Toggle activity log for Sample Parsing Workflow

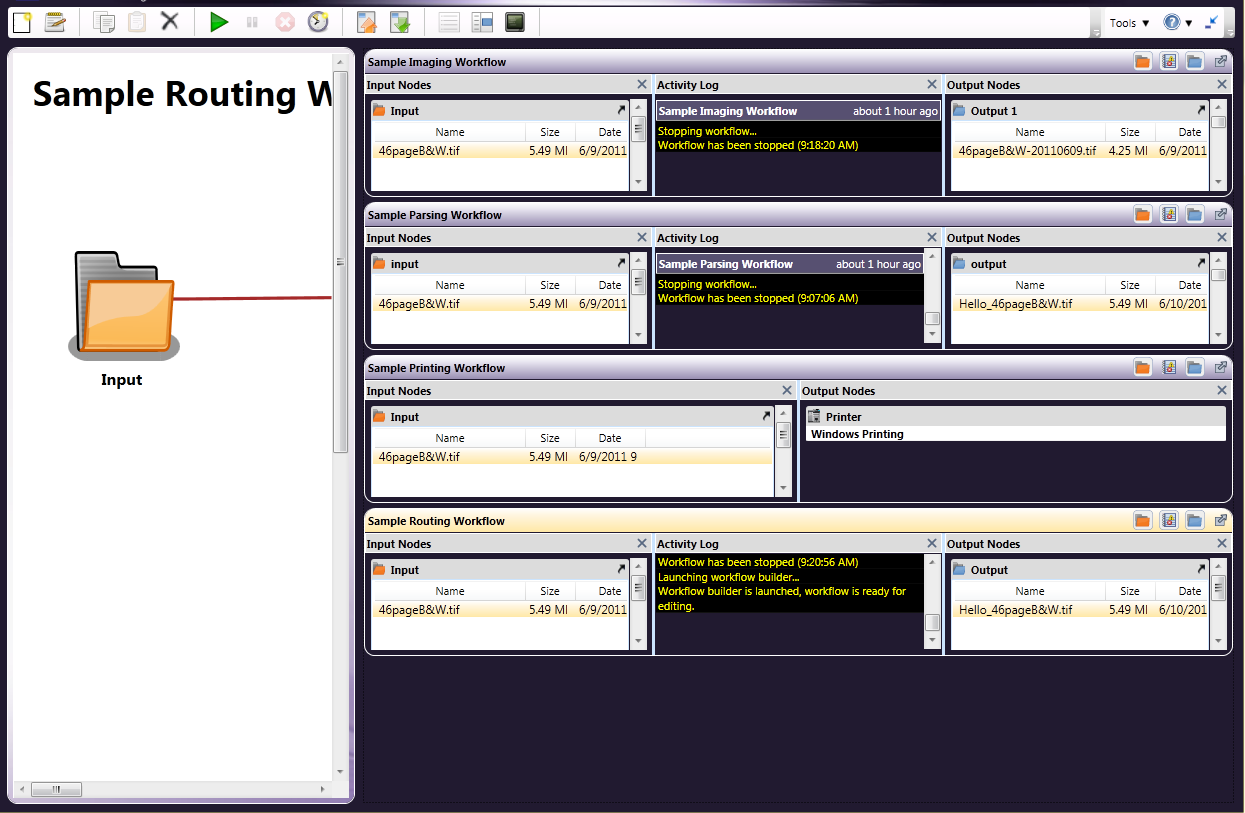click(1168, 215)
